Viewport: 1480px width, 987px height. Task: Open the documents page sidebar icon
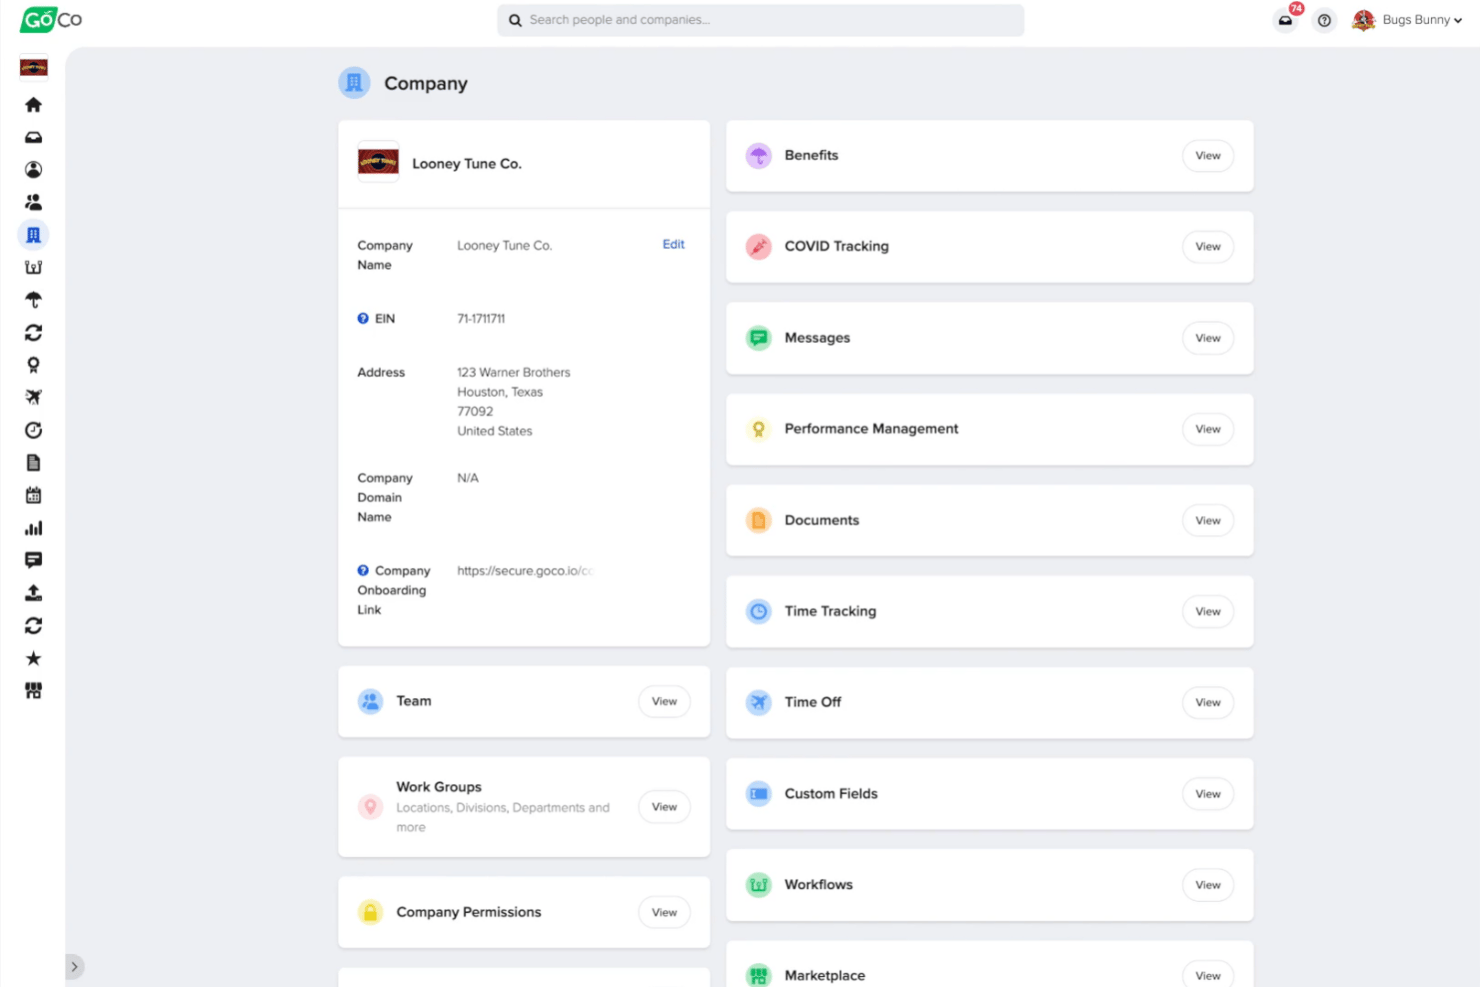pos(33,463)
